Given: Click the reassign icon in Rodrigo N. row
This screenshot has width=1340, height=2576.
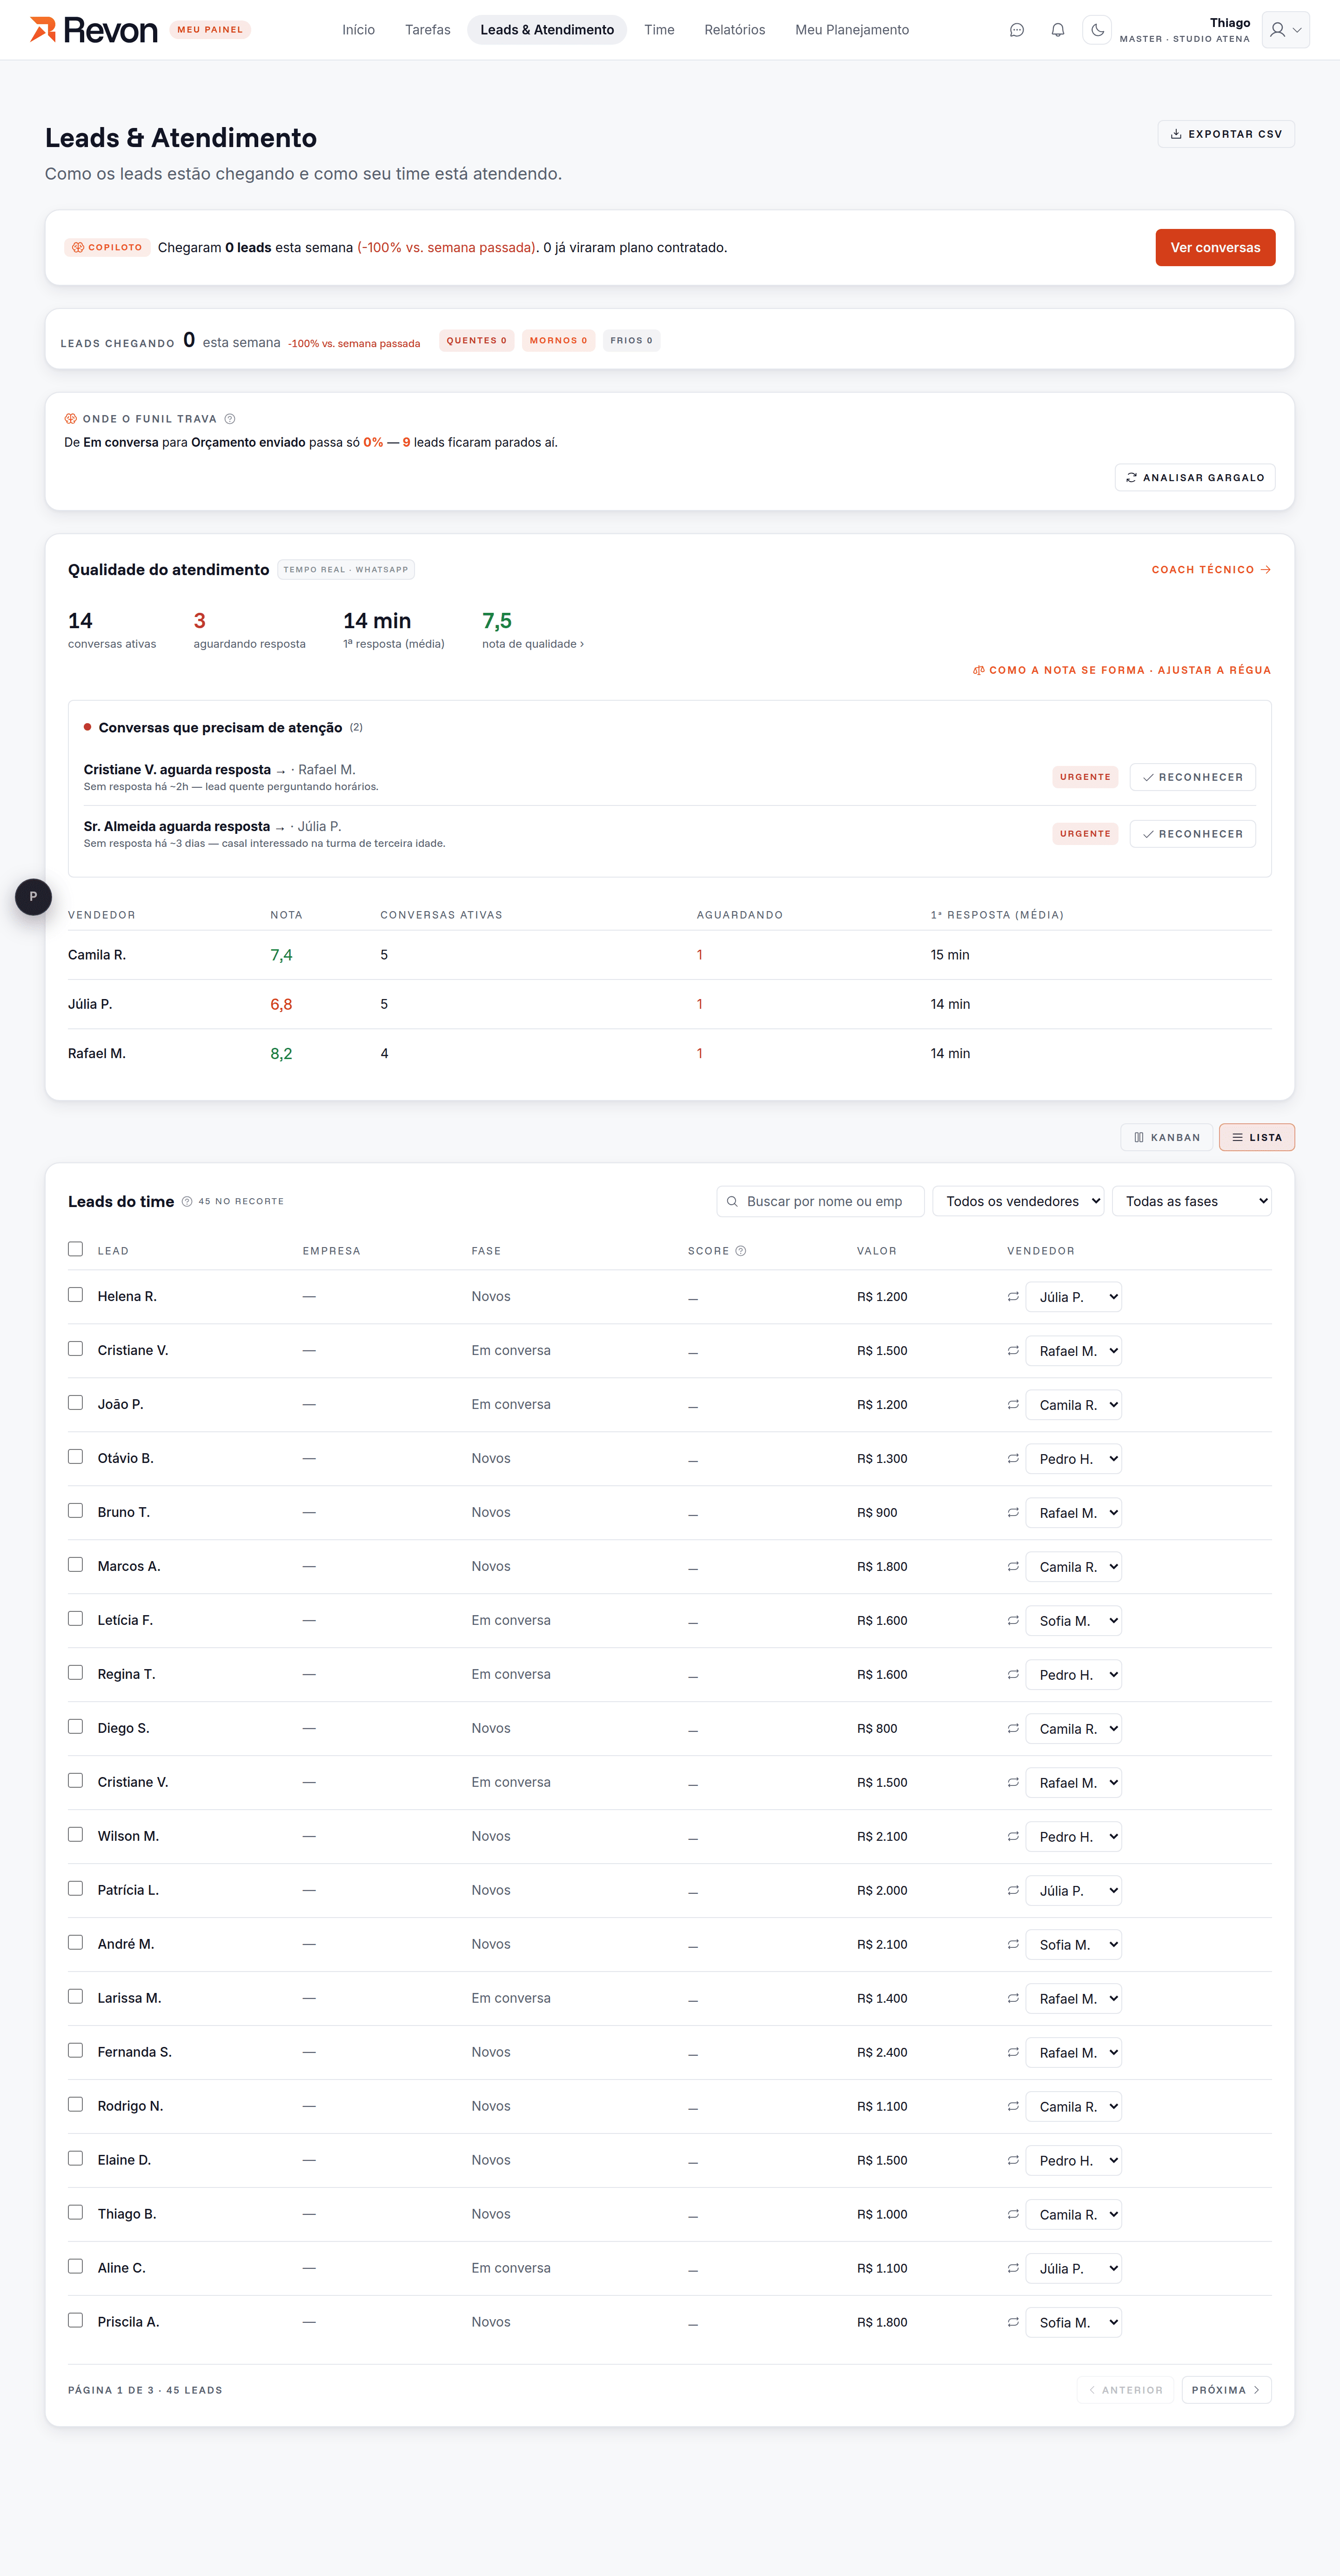Looking at the screenshot, I should pyautogui.click(x=1013, y=2107).
